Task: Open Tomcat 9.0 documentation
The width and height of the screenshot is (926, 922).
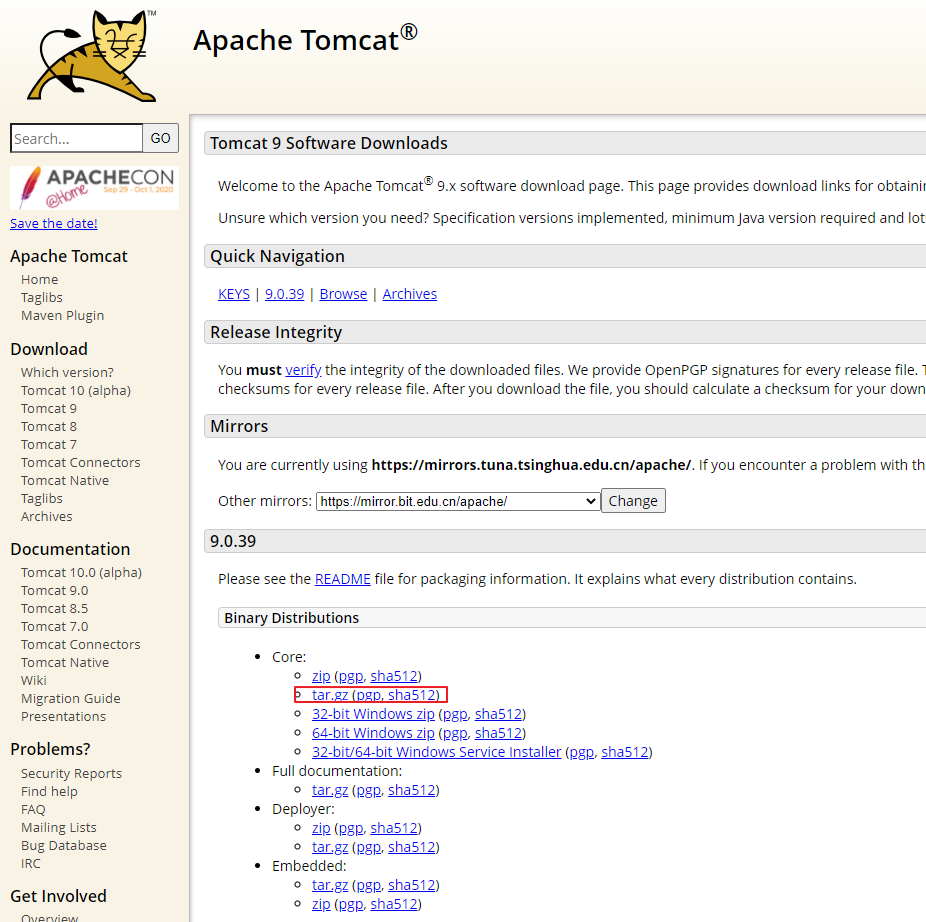Action: tap(55, 590)
